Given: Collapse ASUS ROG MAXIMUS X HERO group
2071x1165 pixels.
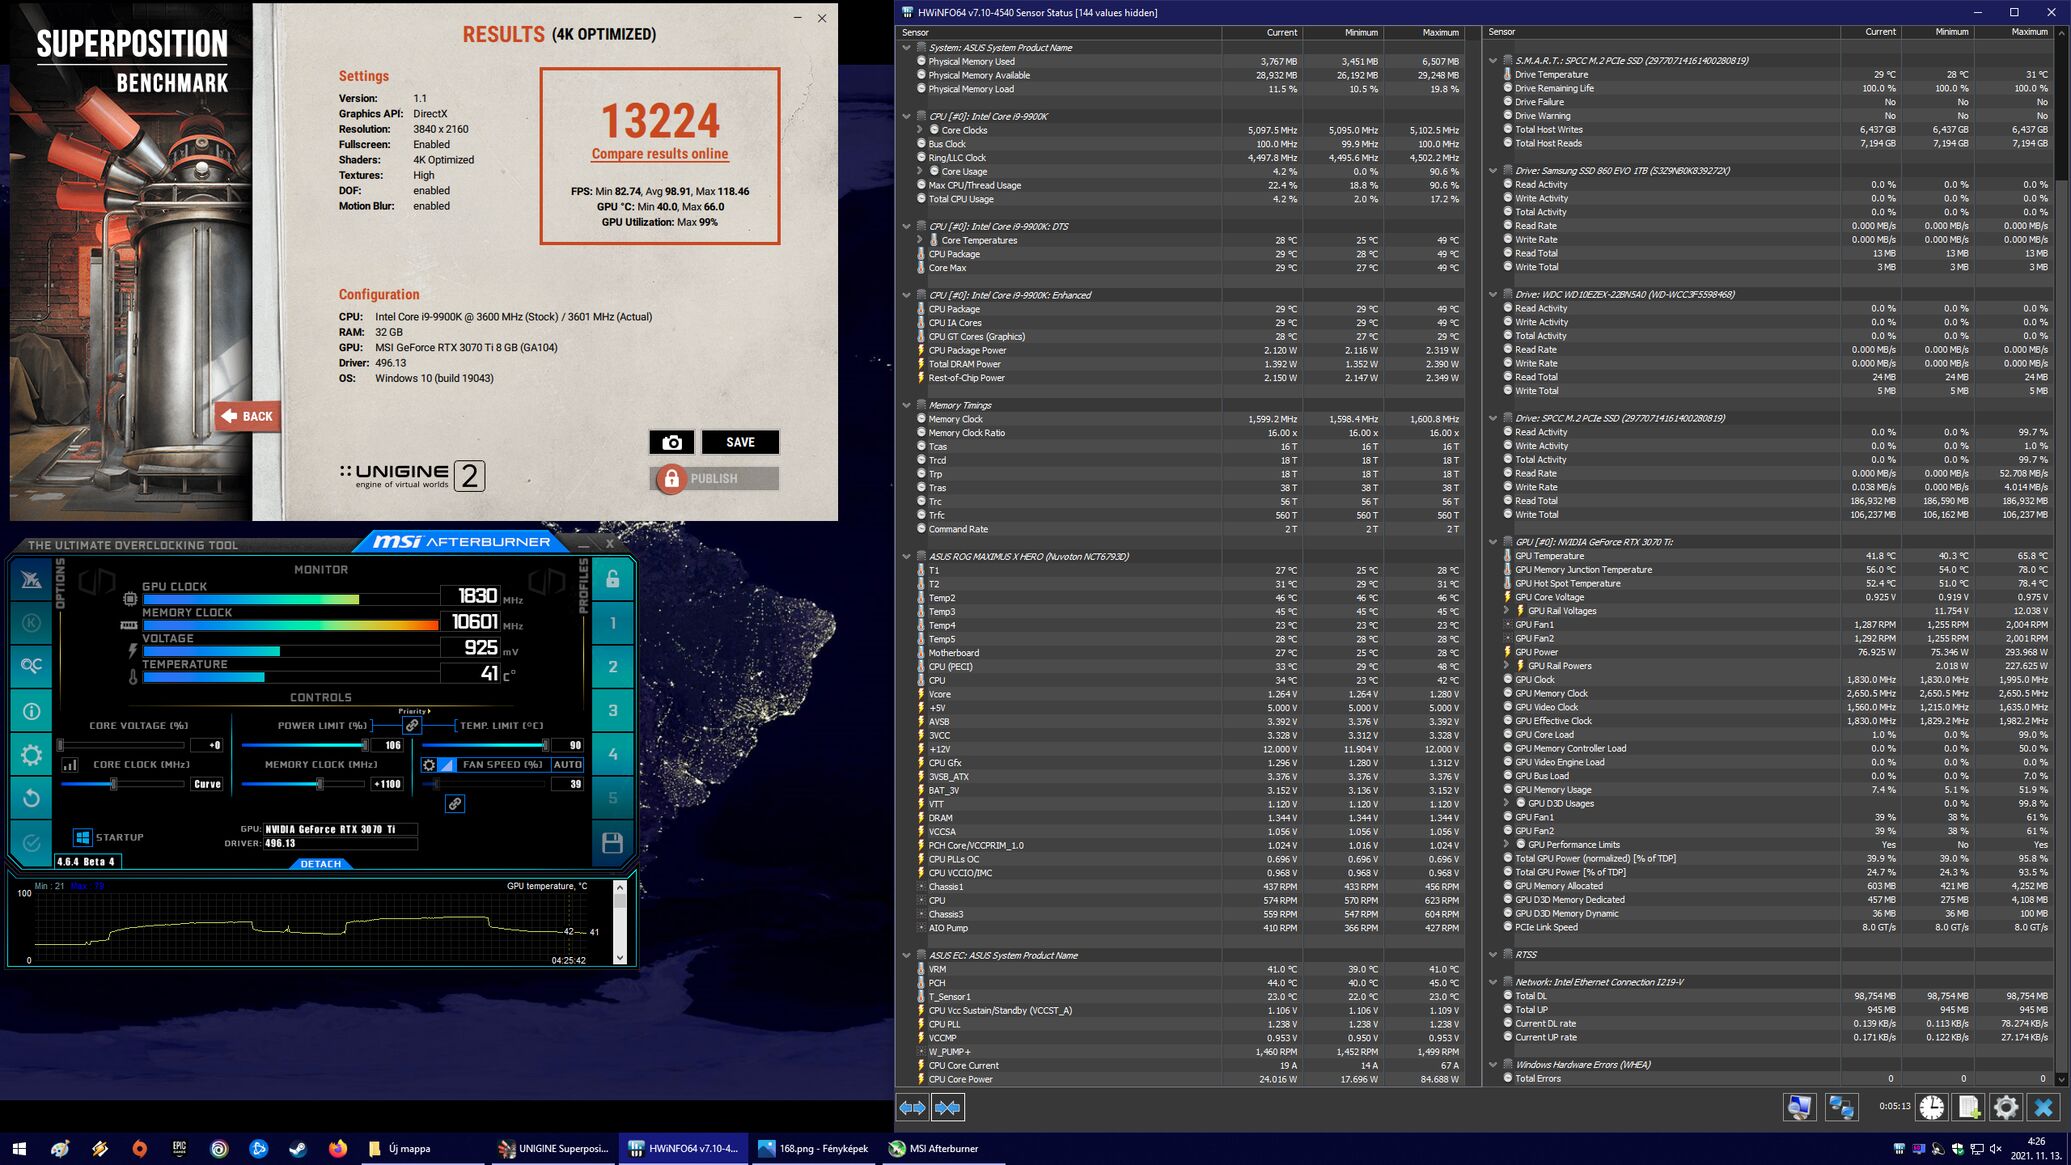Looking at the screenshot, I should [x=907, y=556].
